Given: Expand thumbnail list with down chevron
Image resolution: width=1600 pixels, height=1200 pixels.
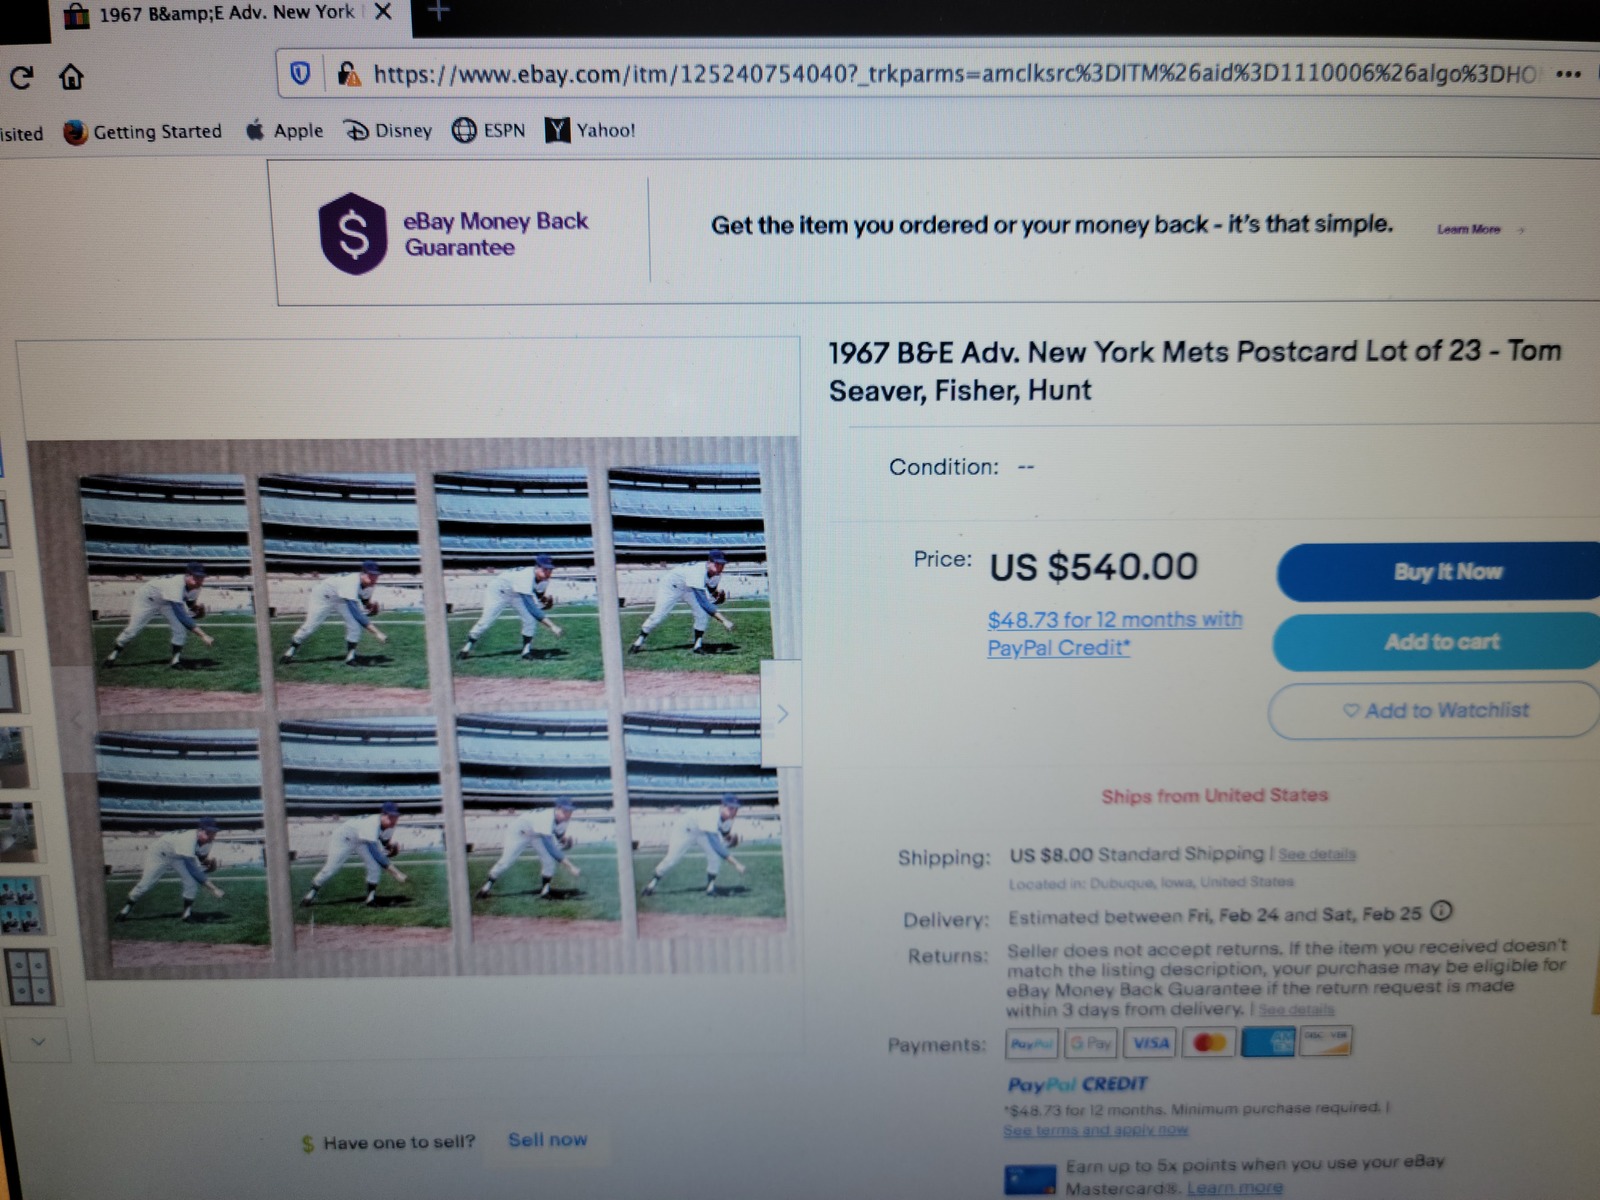Looking at the screenshot, I should point(38,1041).
